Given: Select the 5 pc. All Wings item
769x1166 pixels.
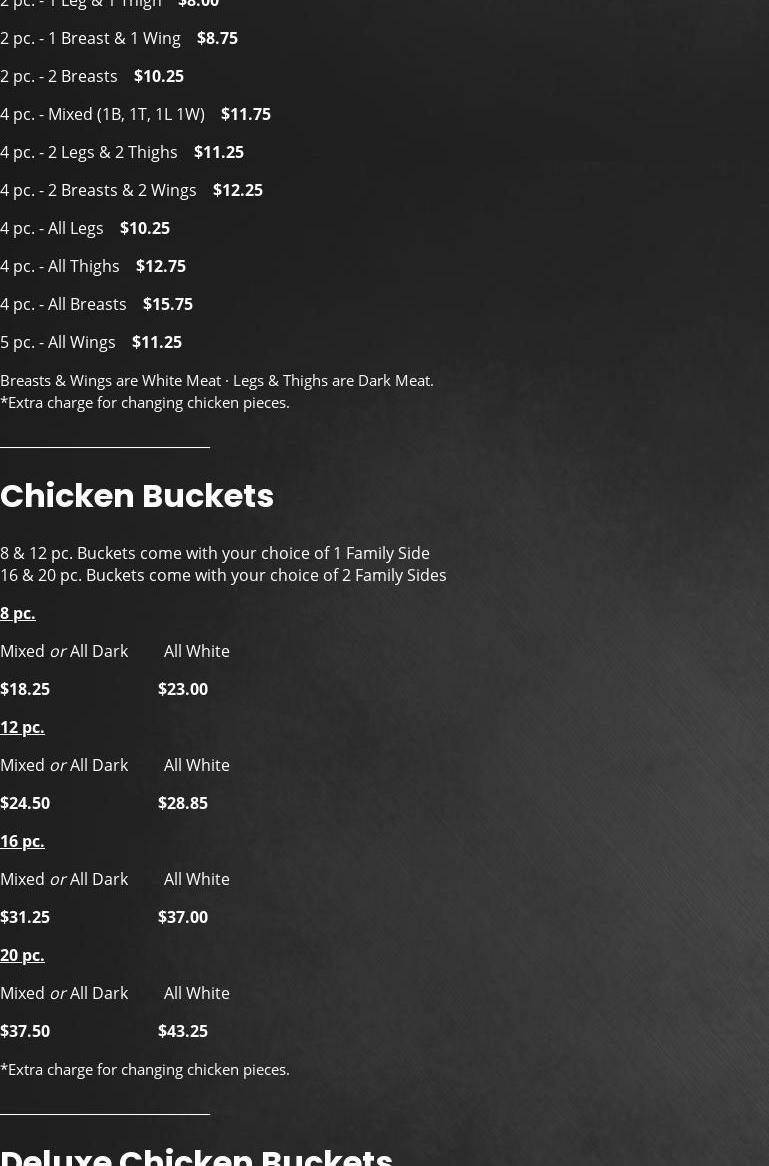Looking at the screenshot, I should [x=58, y=342].
